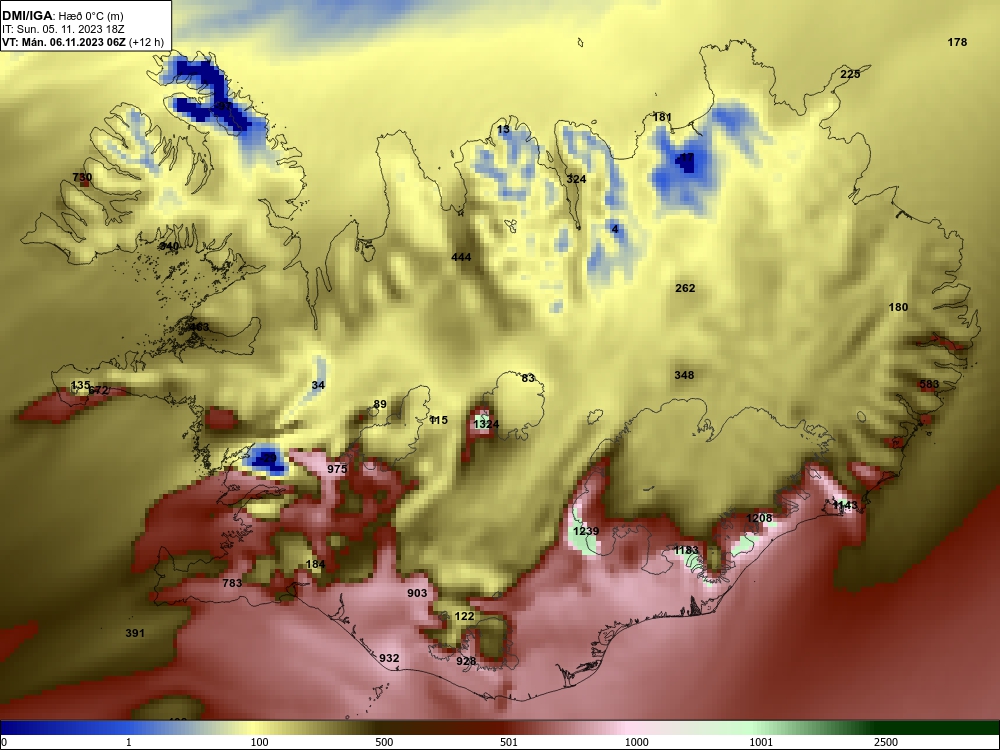Select the 2500 tick on the color legend
The image size is (1000, 750).
(886, 742)
